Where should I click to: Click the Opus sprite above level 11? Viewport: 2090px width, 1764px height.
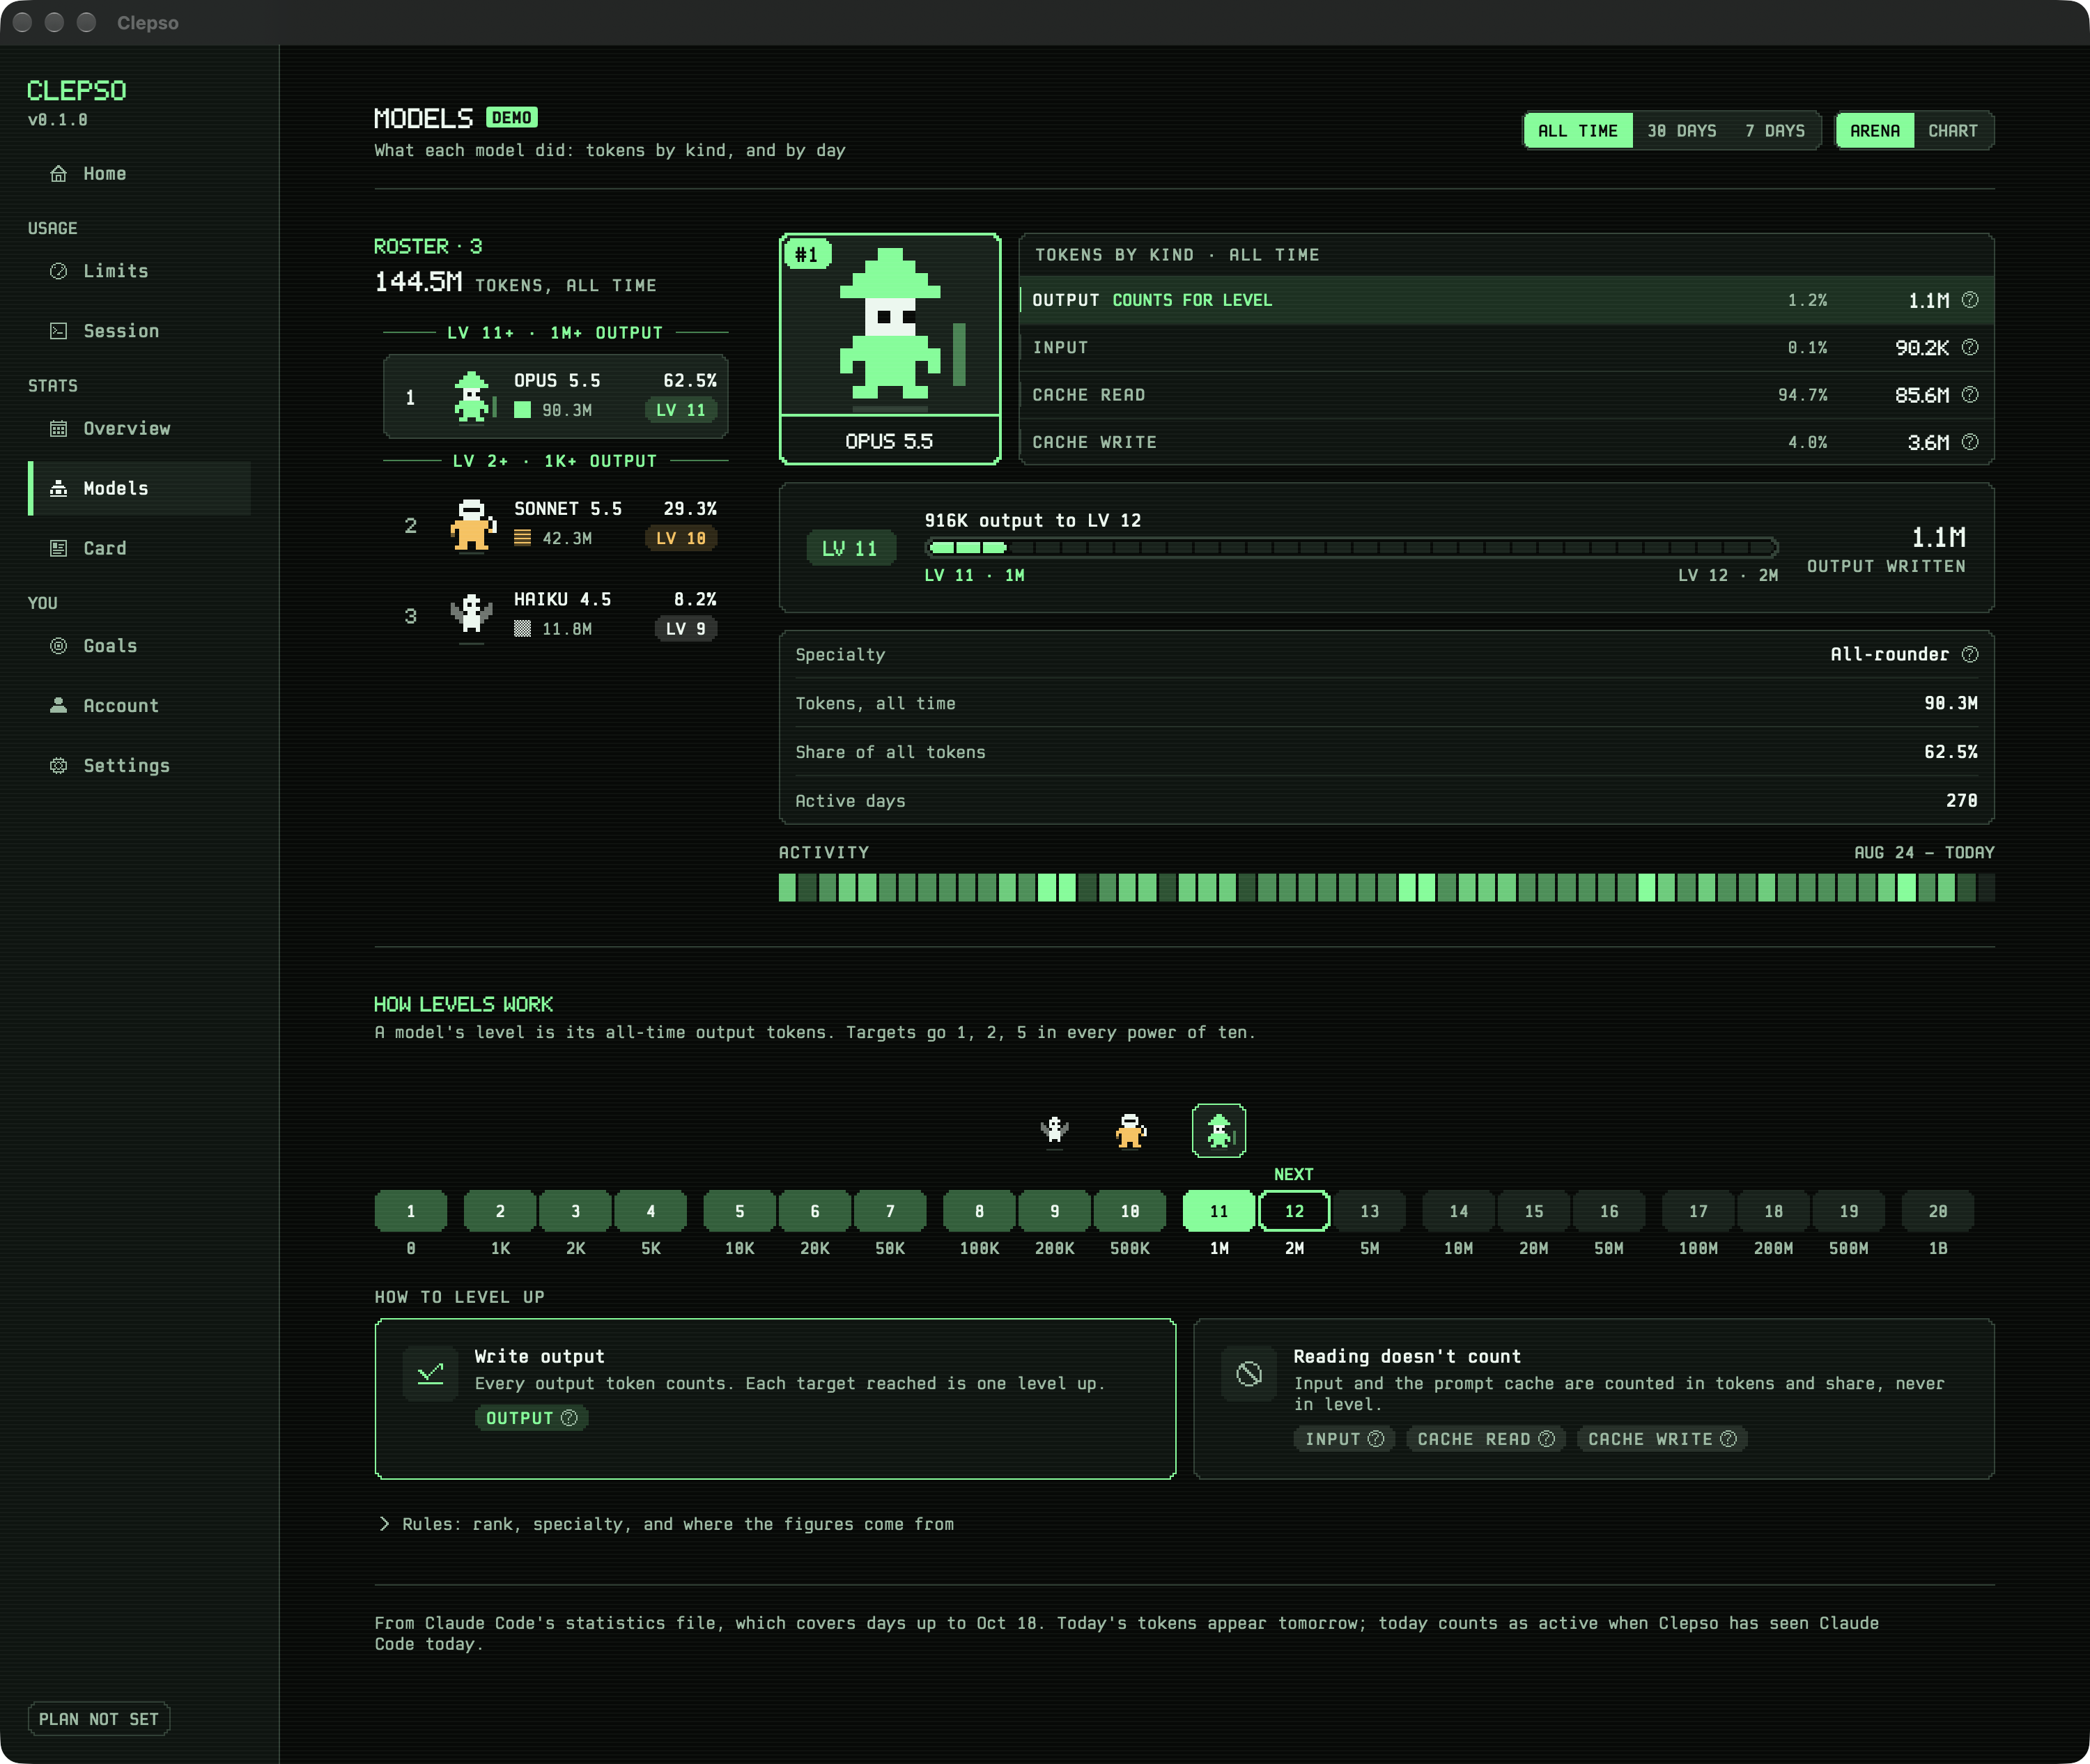(x=1219, y=1131)
